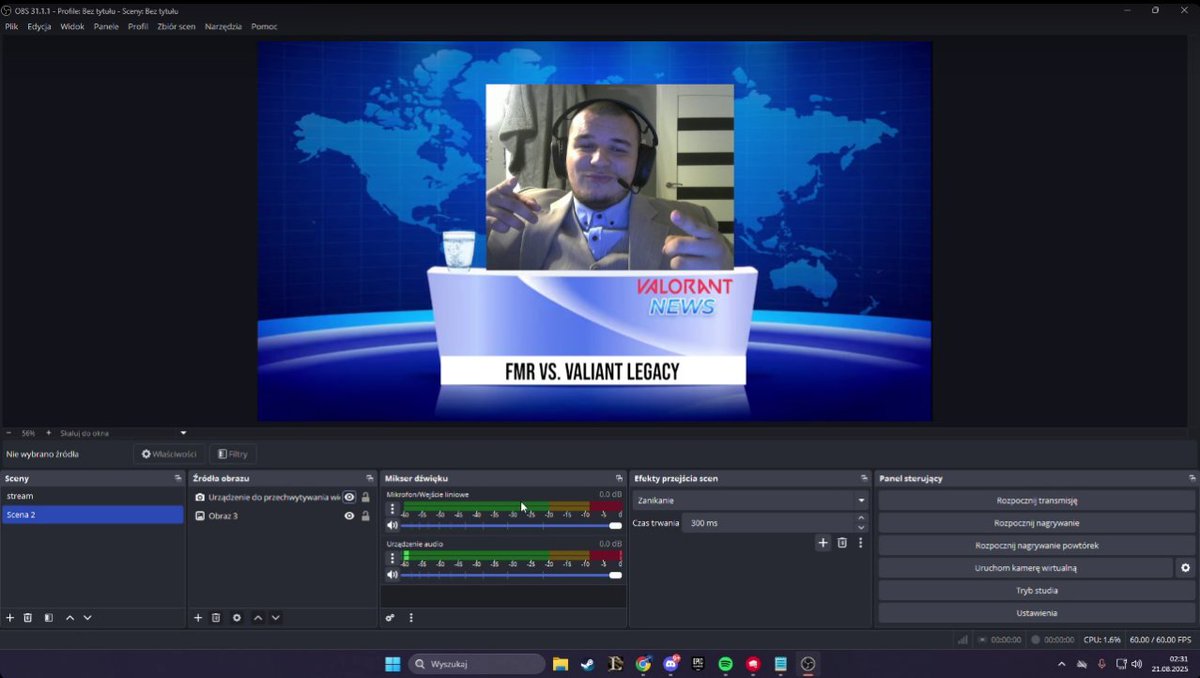
Task: Open preview scaling dropdown Skaluj do okna
Action: point(123,433)
